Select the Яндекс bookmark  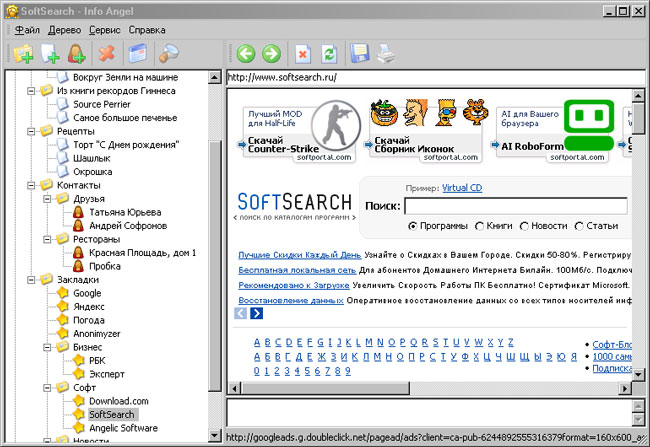point(88,307)
